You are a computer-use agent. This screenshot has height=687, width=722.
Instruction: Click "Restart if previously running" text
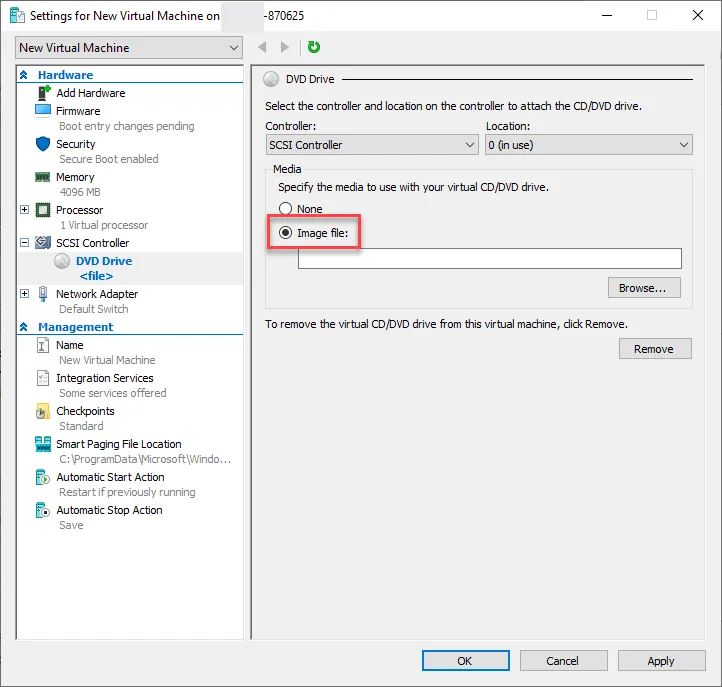[x=127, y=492]
